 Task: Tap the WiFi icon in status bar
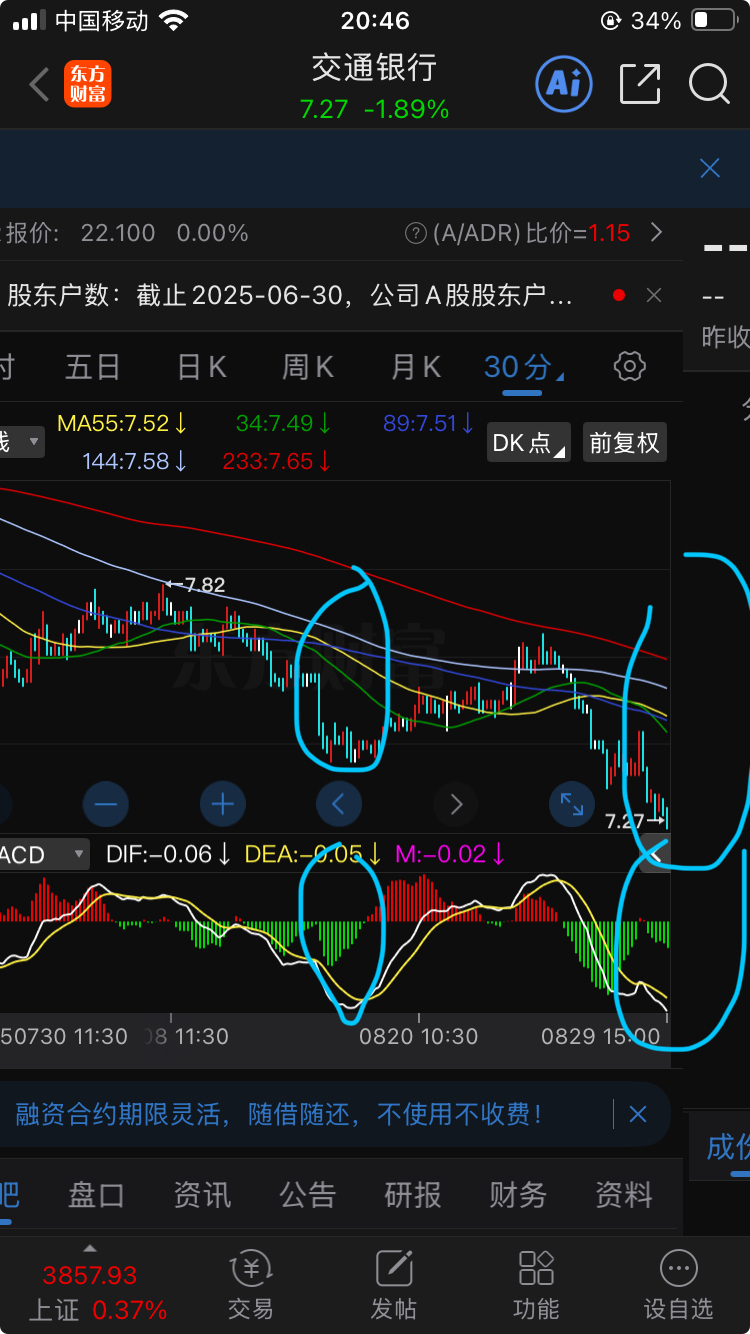[173, 20]
